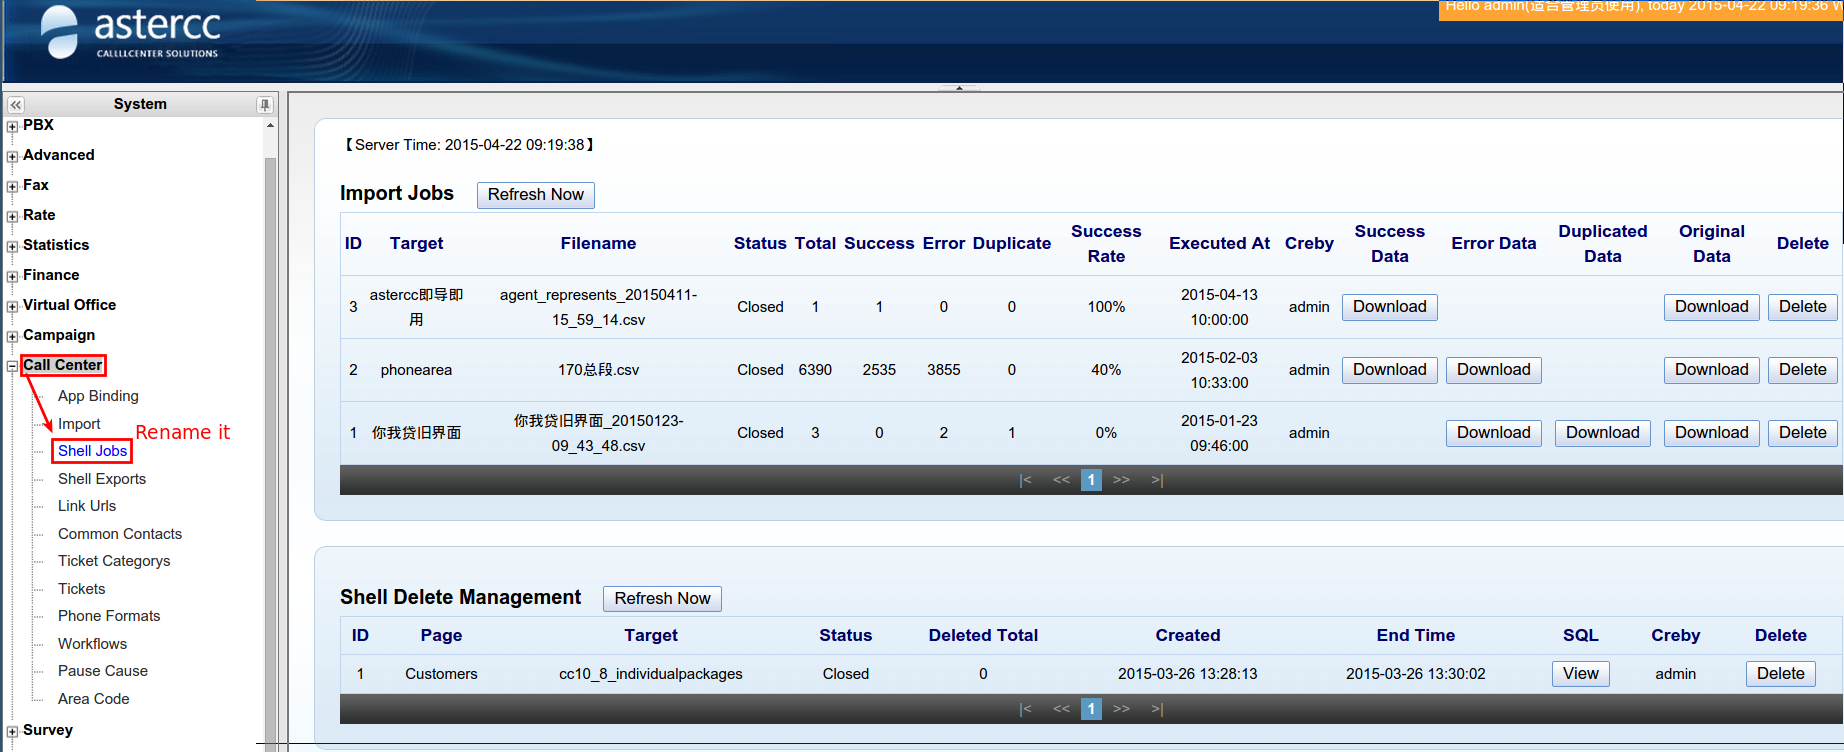Select the Pause Cause menu entry
The image size is (1844, 752).
pos(103,671)
